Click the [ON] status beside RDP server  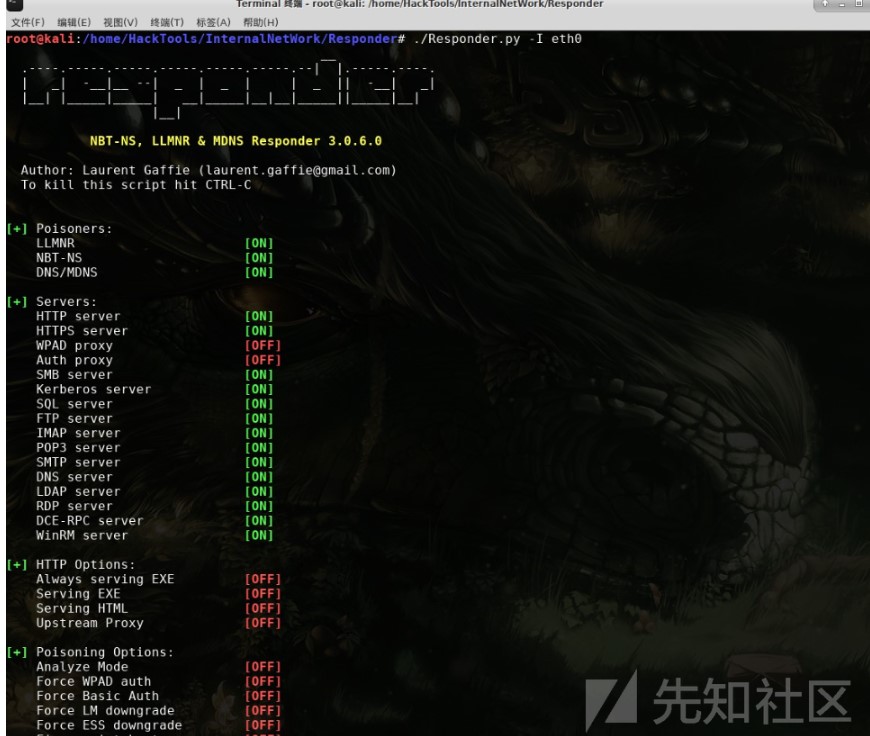[259, 506]
